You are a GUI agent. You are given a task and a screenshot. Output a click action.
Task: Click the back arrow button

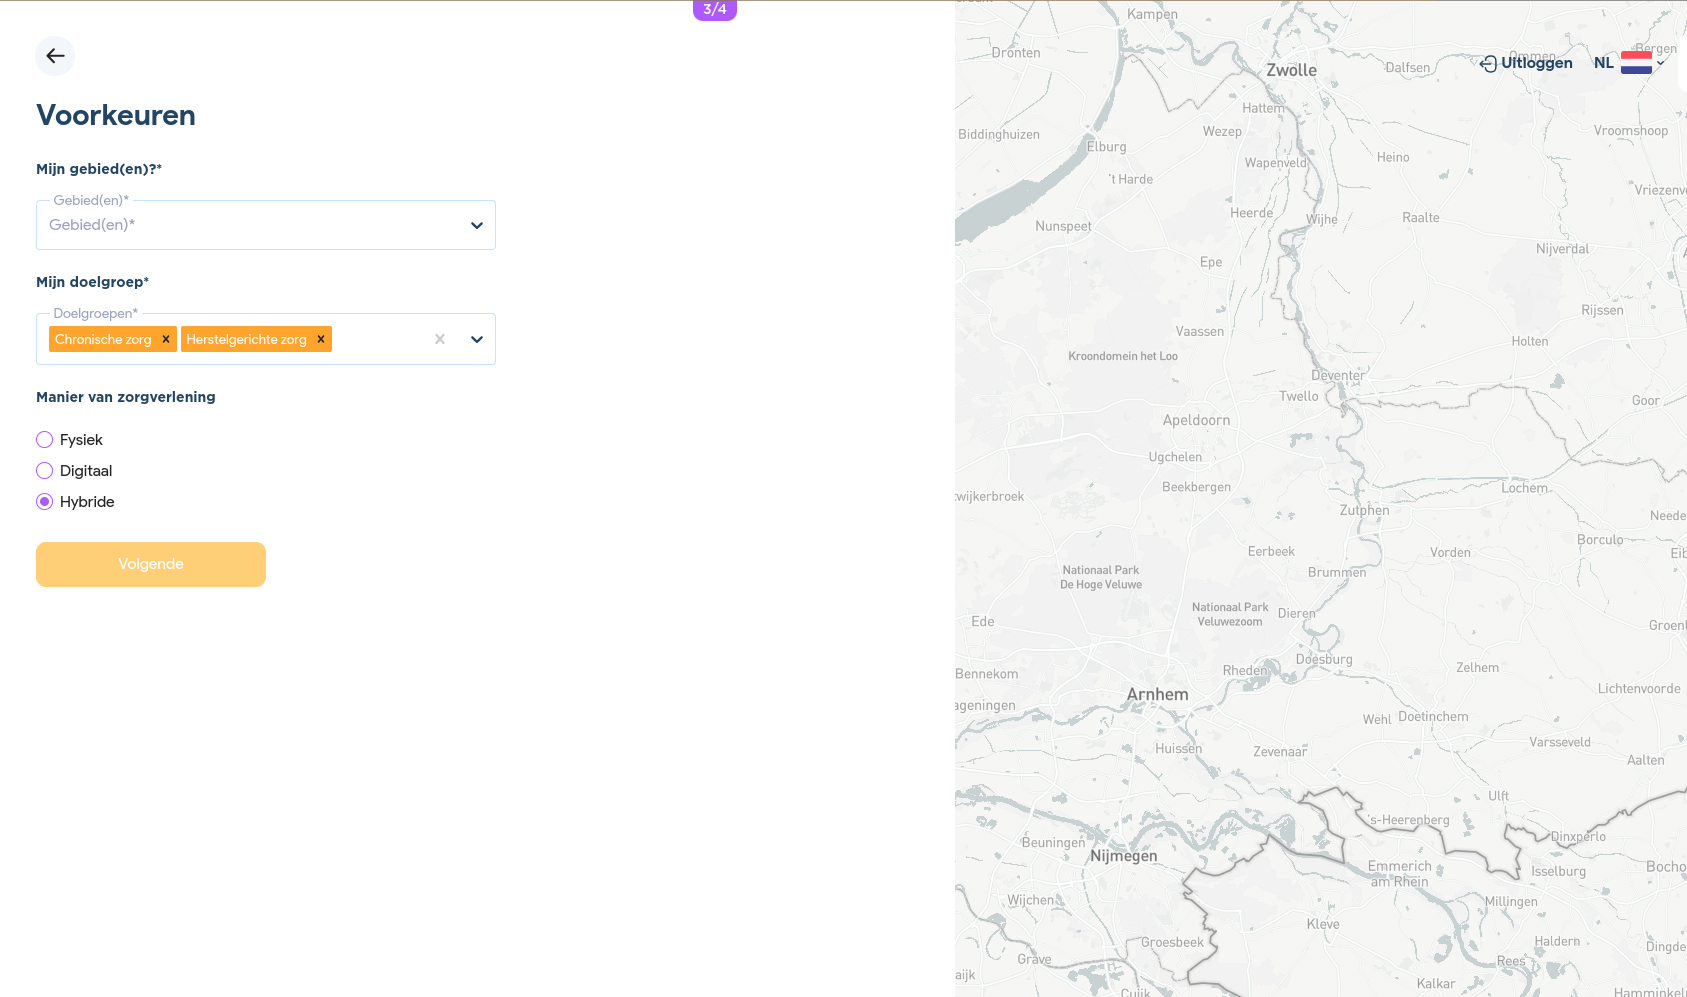pyautogui.click(x=55, y=56)
